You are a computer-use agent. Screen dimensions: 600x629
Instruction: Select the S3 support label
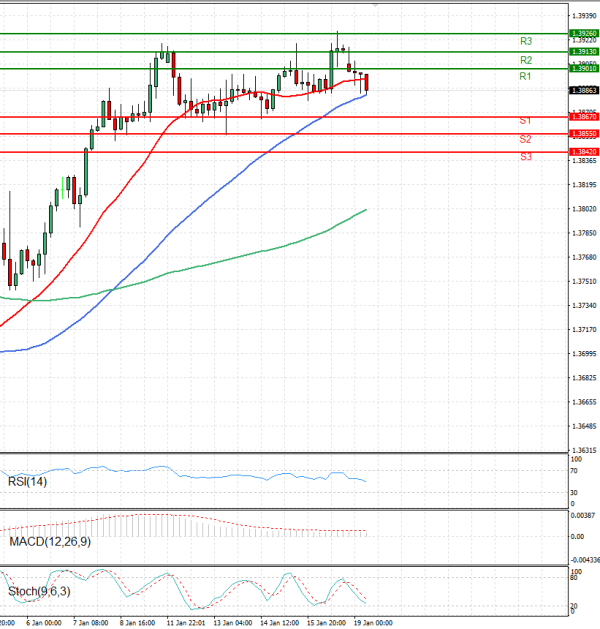pos(525,157)
